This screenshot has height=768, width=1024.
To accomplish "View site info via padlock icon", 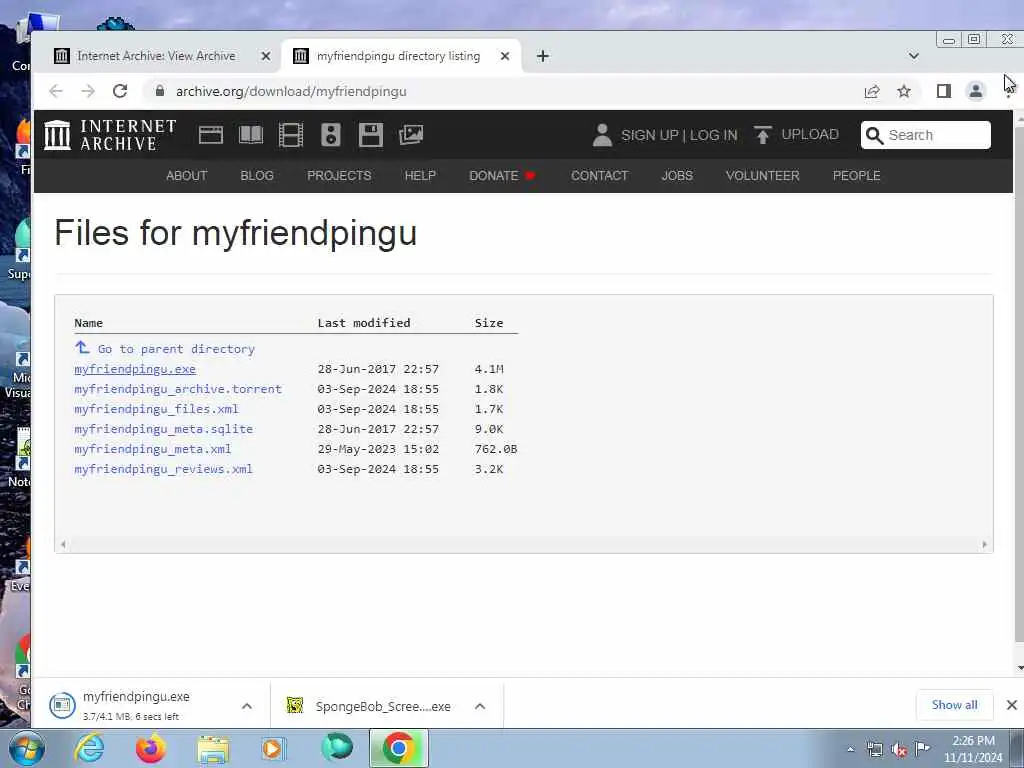I will 159,91.
